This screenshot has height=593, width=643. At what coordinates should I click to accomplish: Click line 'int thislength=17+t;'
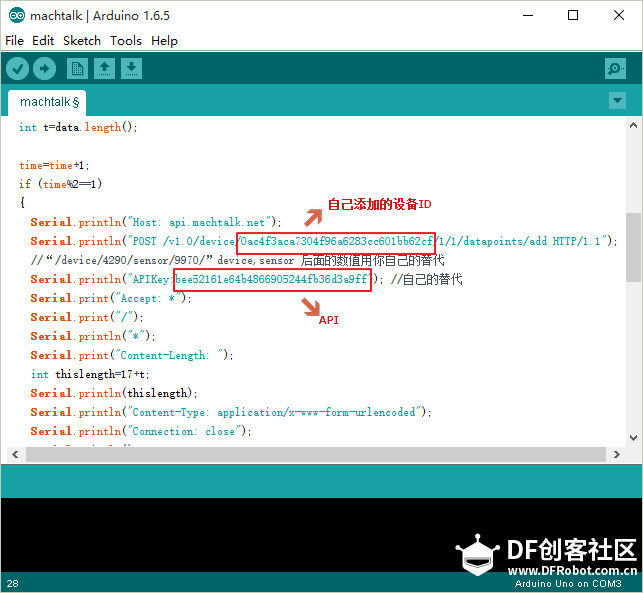tap(90, 374)
